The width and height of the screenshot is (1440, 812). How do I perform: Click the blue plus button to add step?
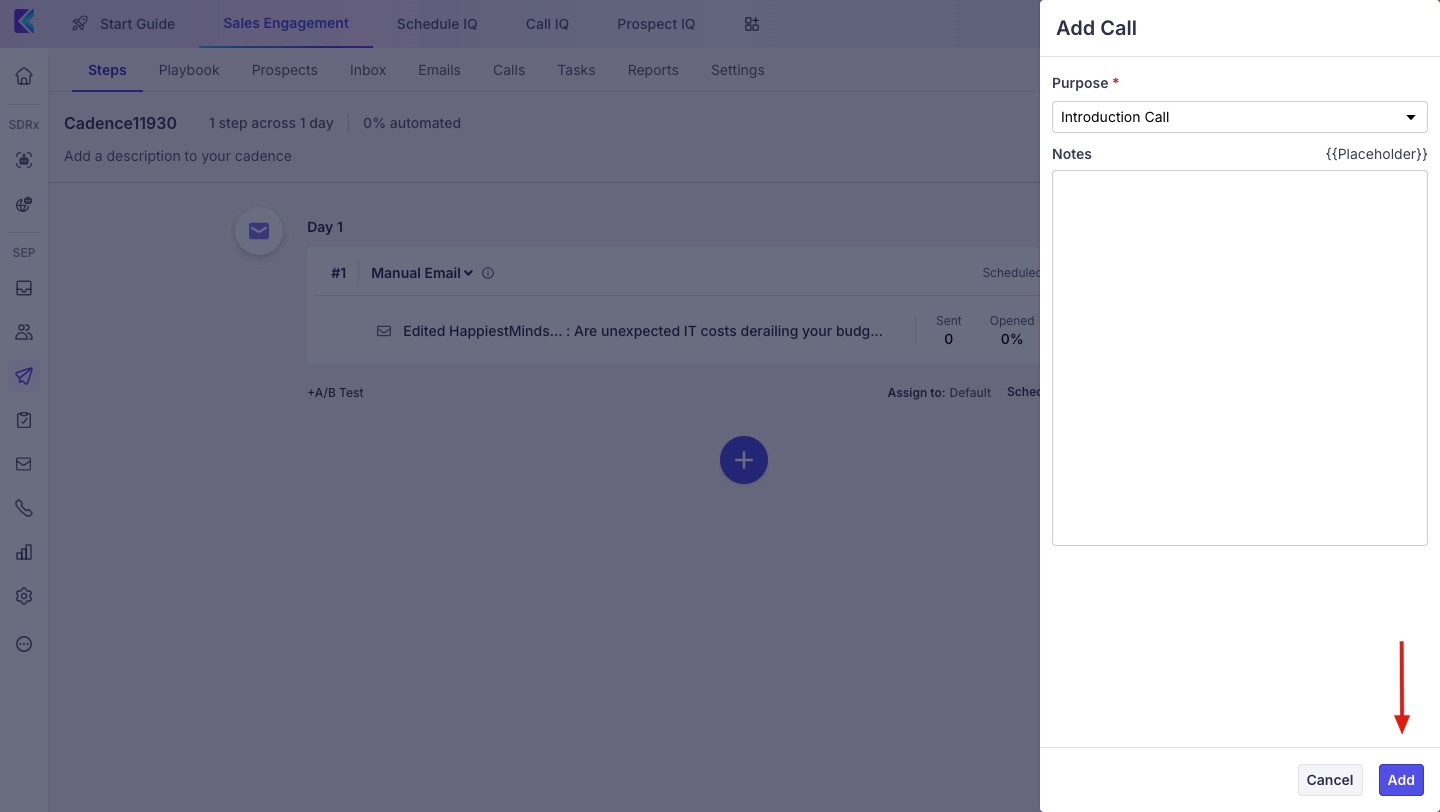744,460
